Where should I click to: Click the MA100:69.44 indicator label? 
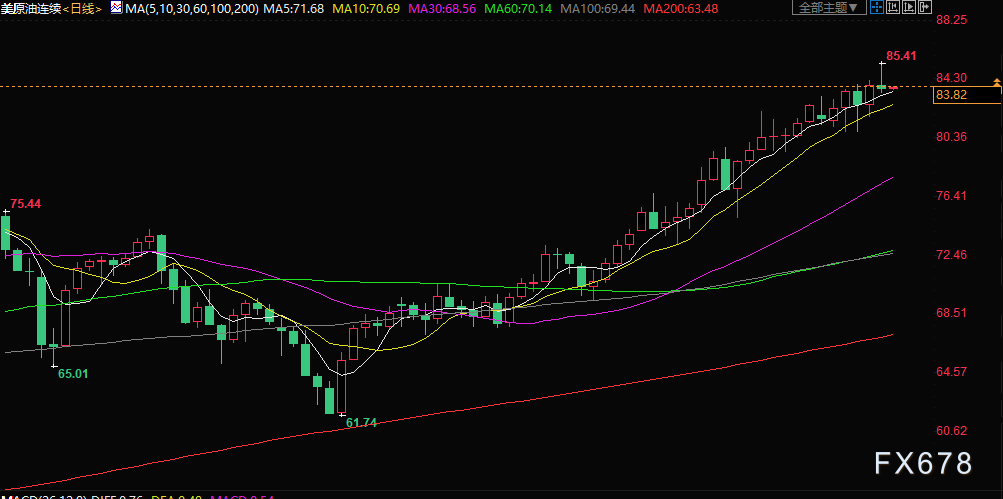pos(599,9)
